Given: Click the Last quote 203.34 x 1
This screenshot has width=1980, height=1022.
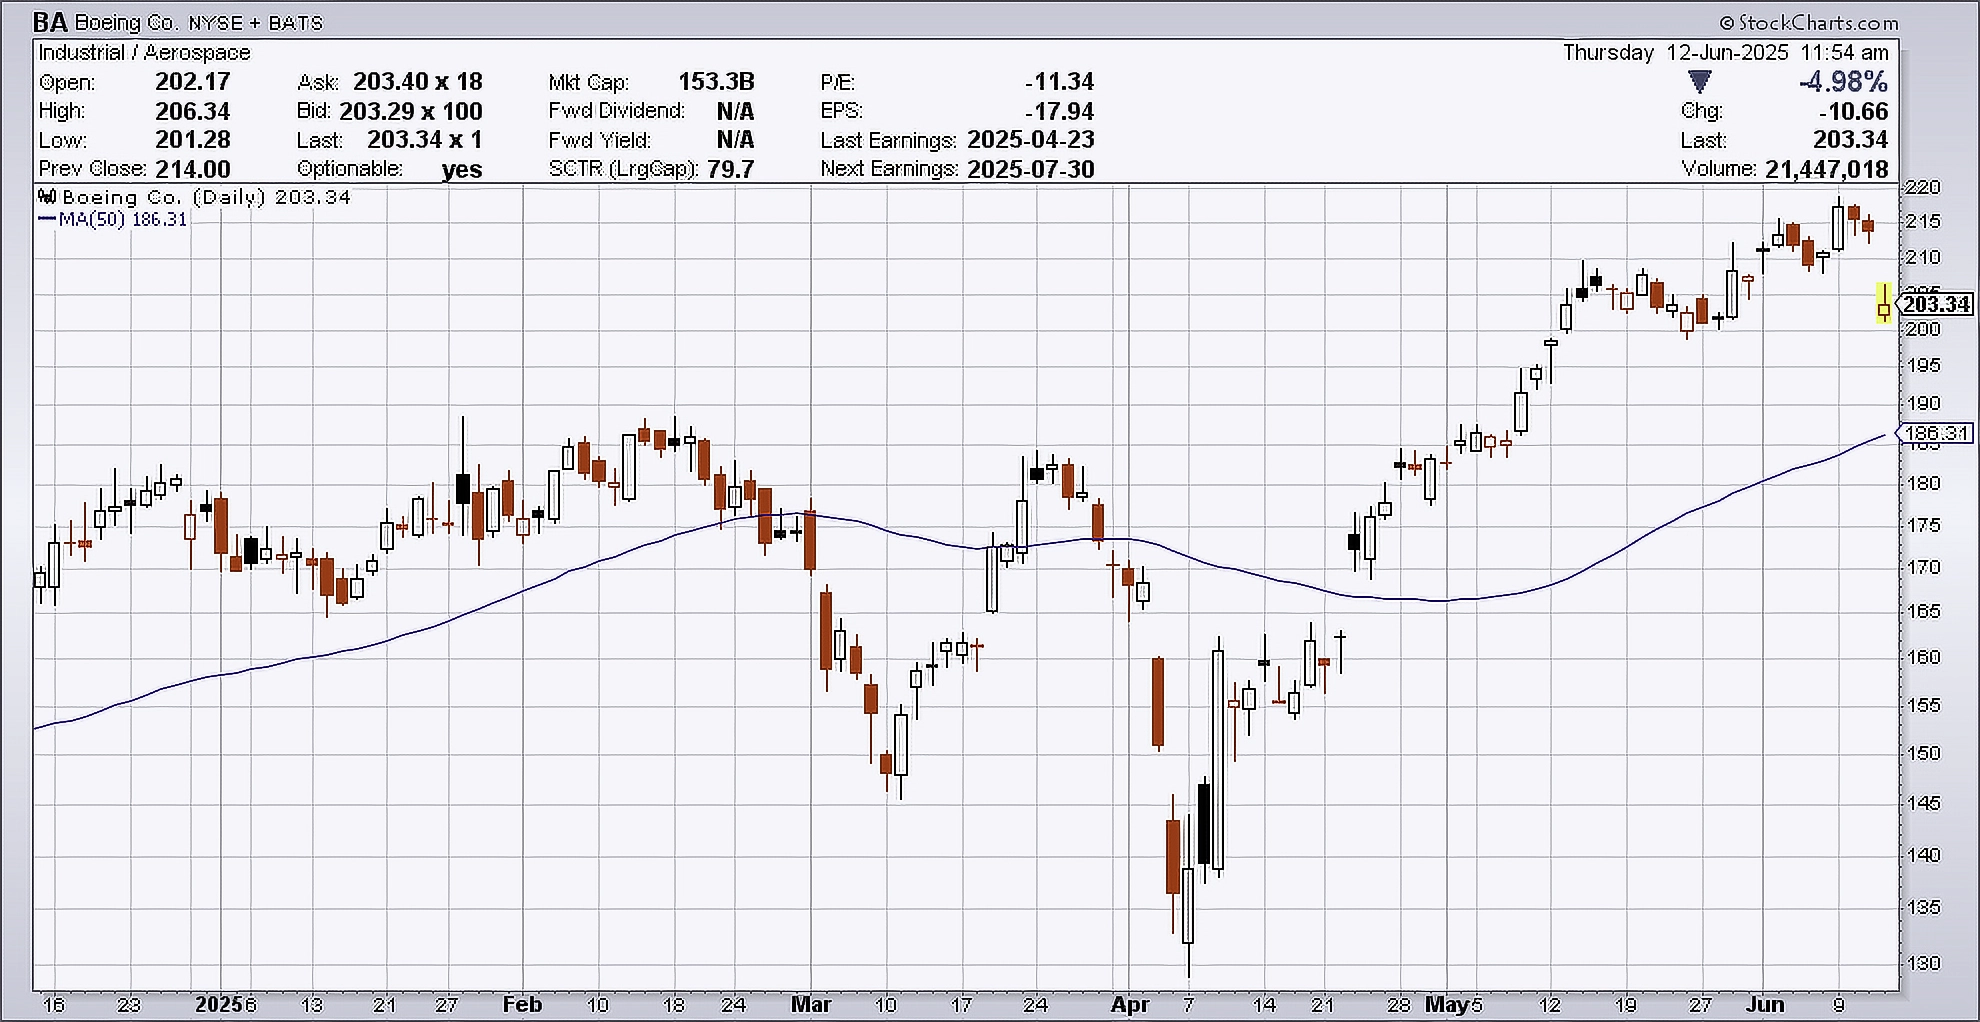Looking at the screenshot, I should coord(424,140).
